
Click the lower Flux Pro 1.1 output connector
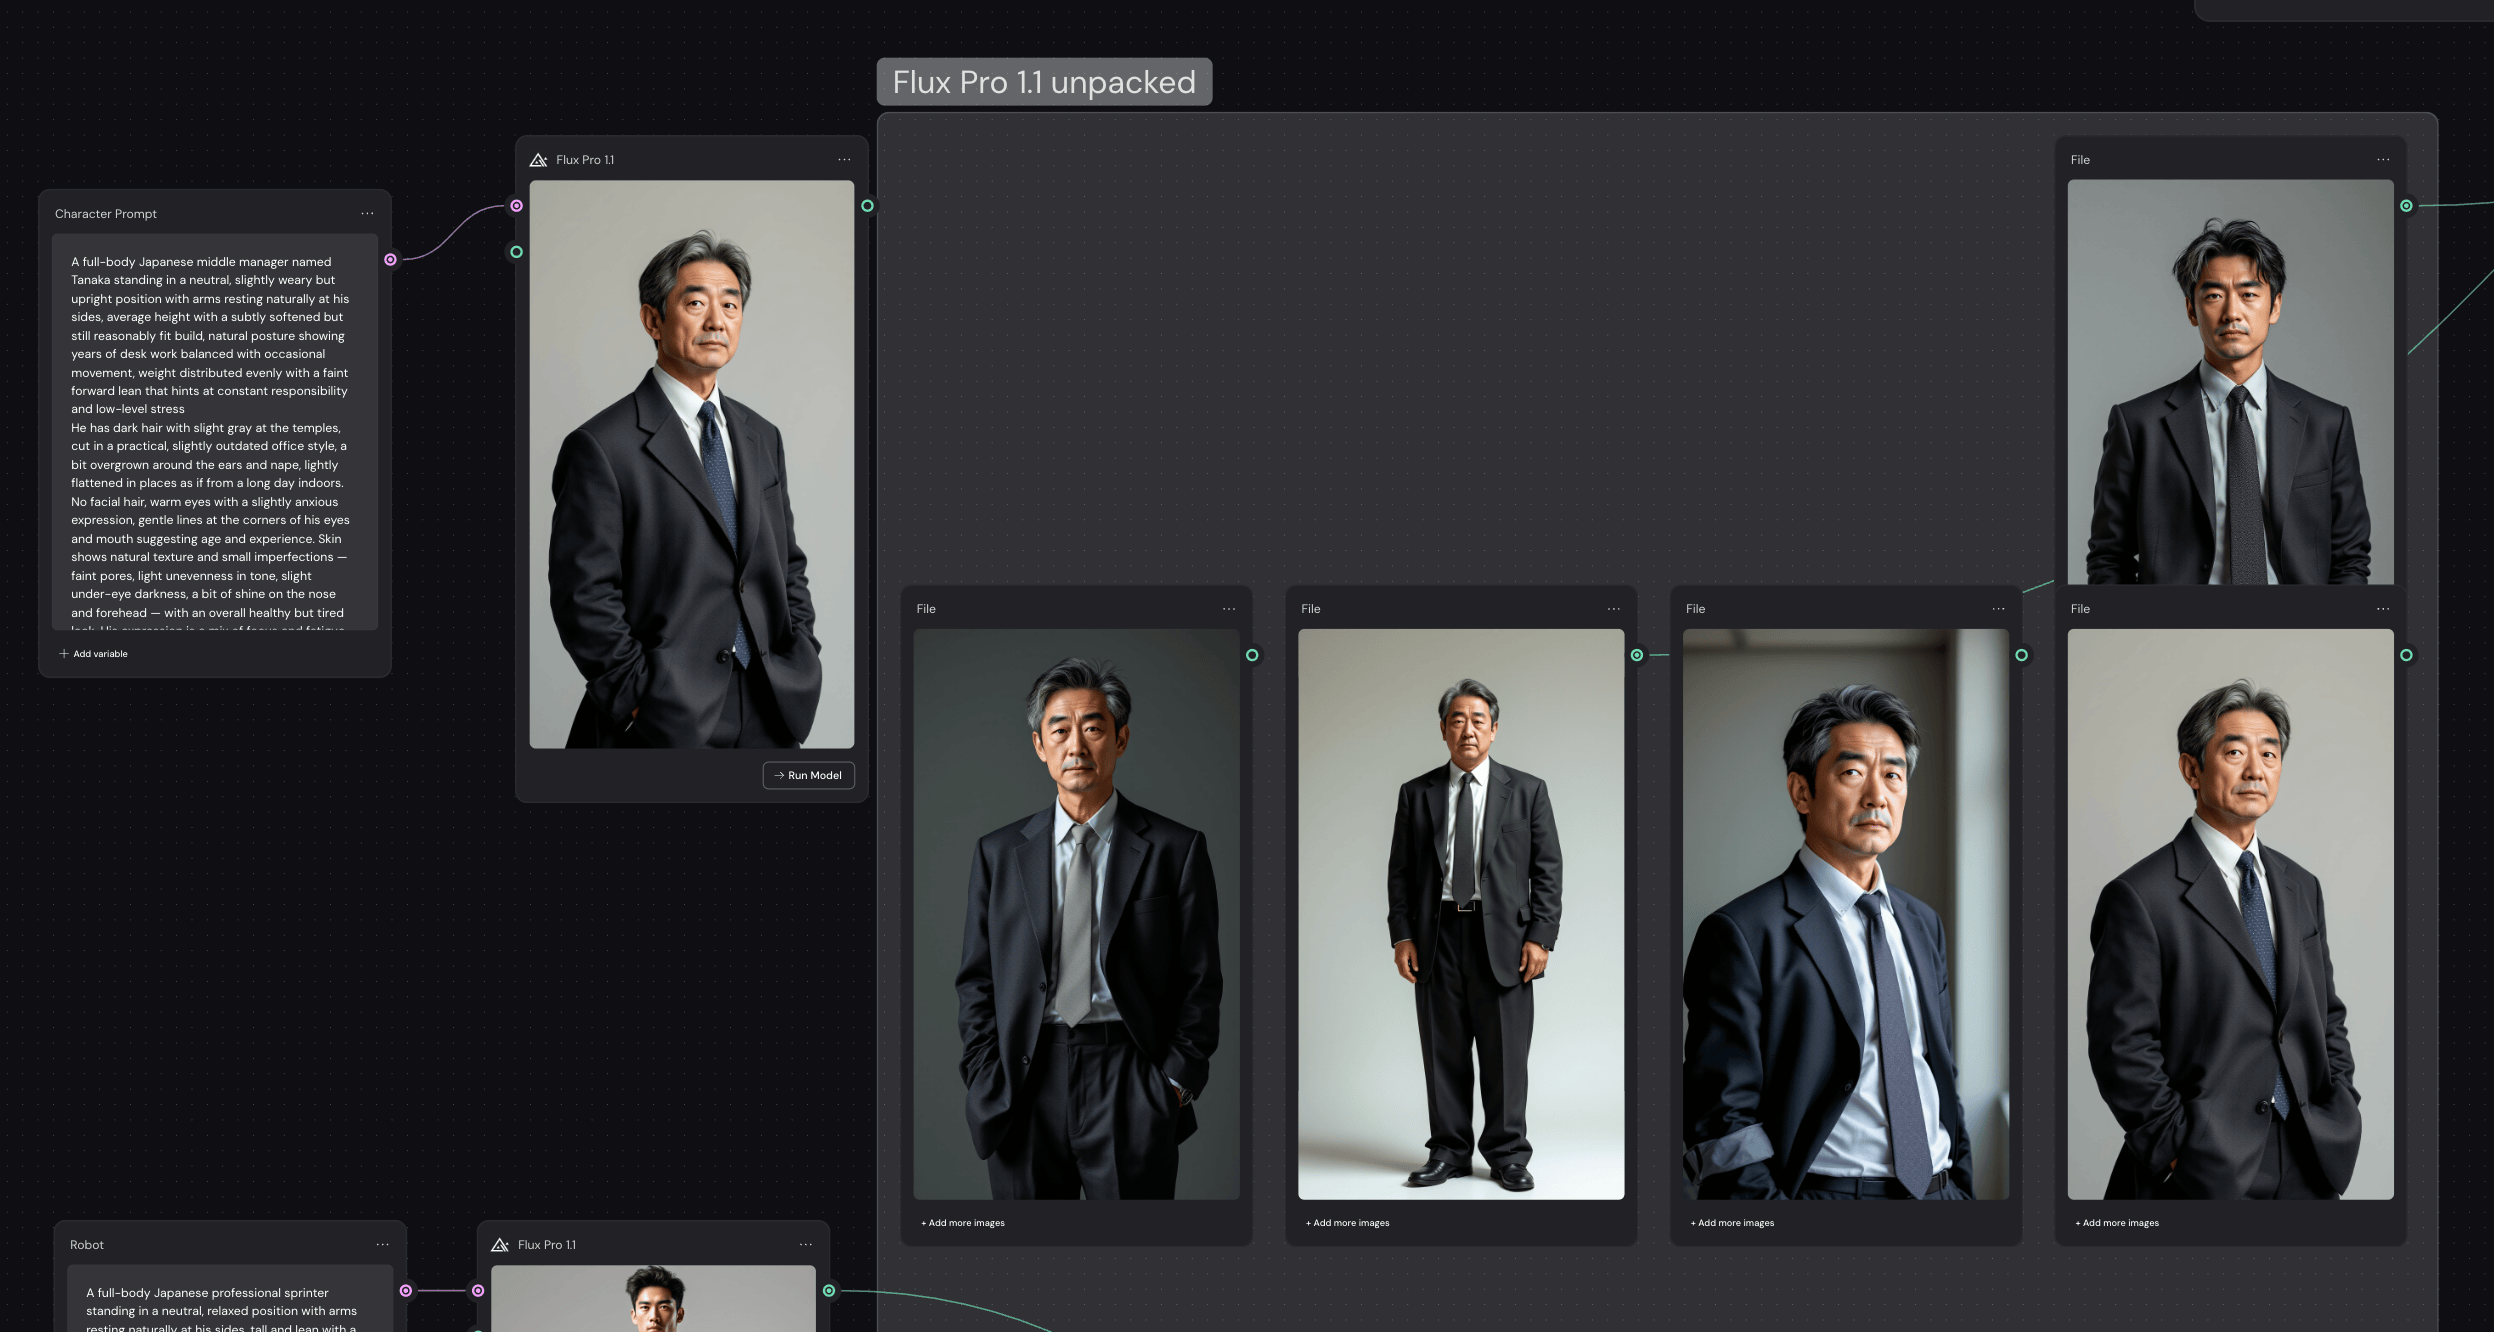click(829, 1291)
